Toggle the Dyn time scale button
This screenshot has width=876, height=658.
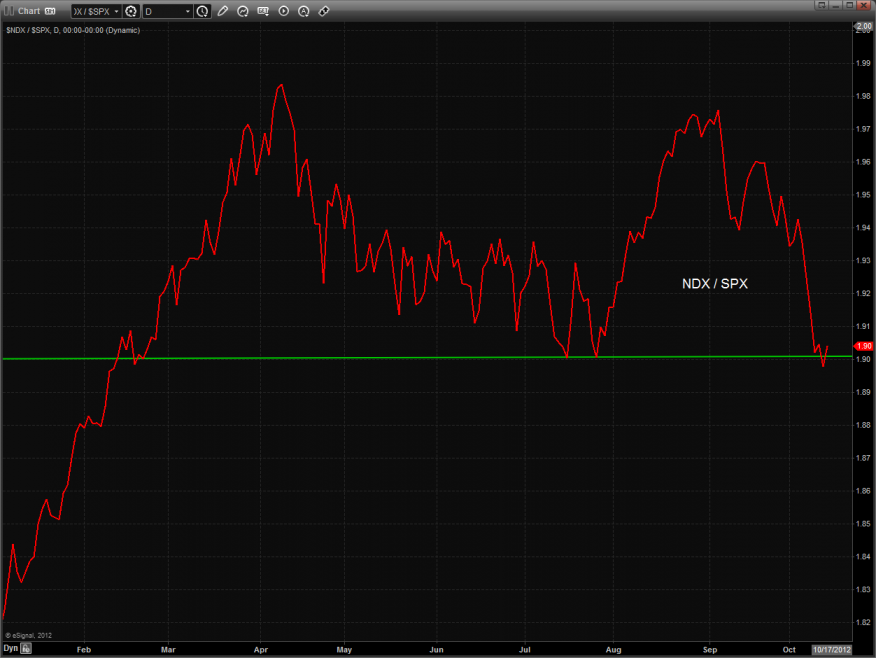click(10, 649)
